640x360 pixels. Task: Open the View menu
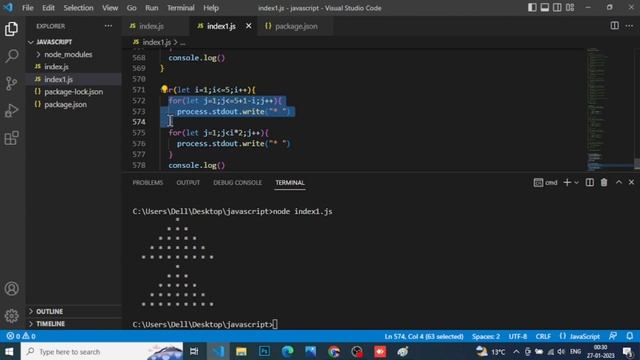(110, 8)
